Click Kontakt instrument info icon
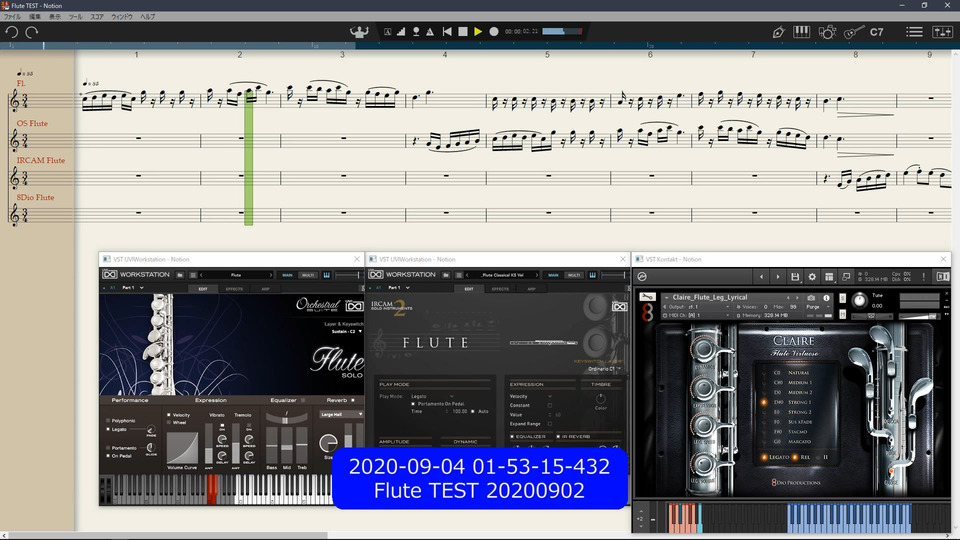The width and height of the screenshot is (960, 540). click(827, 298)
